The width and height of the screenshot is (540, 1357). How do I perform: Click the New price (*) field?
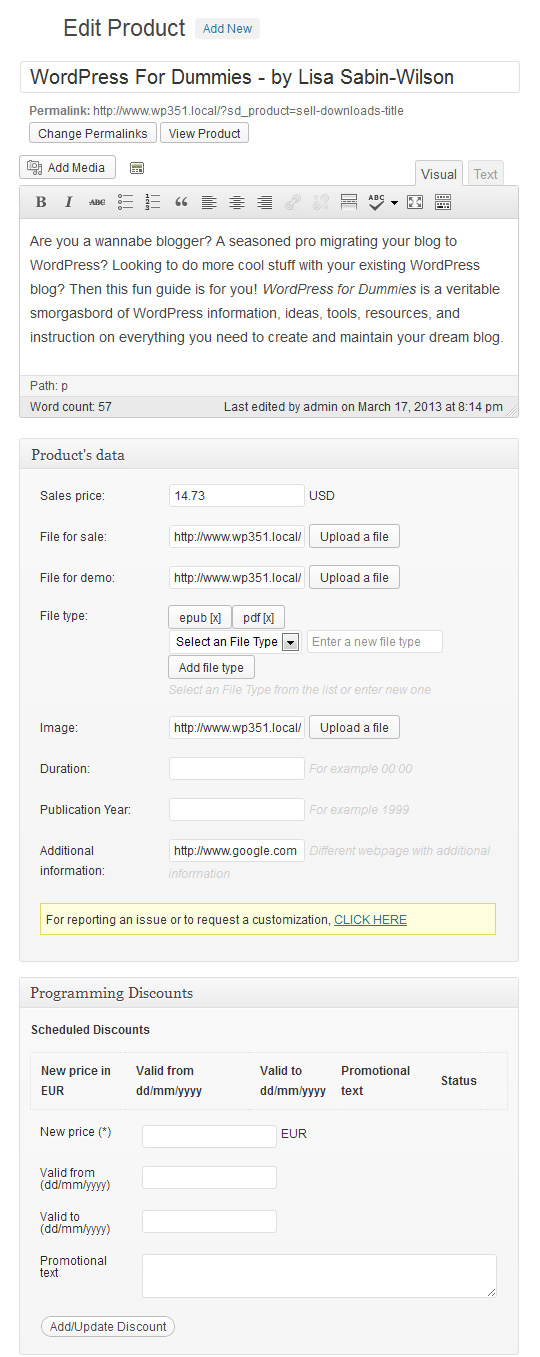point(209,1136)
